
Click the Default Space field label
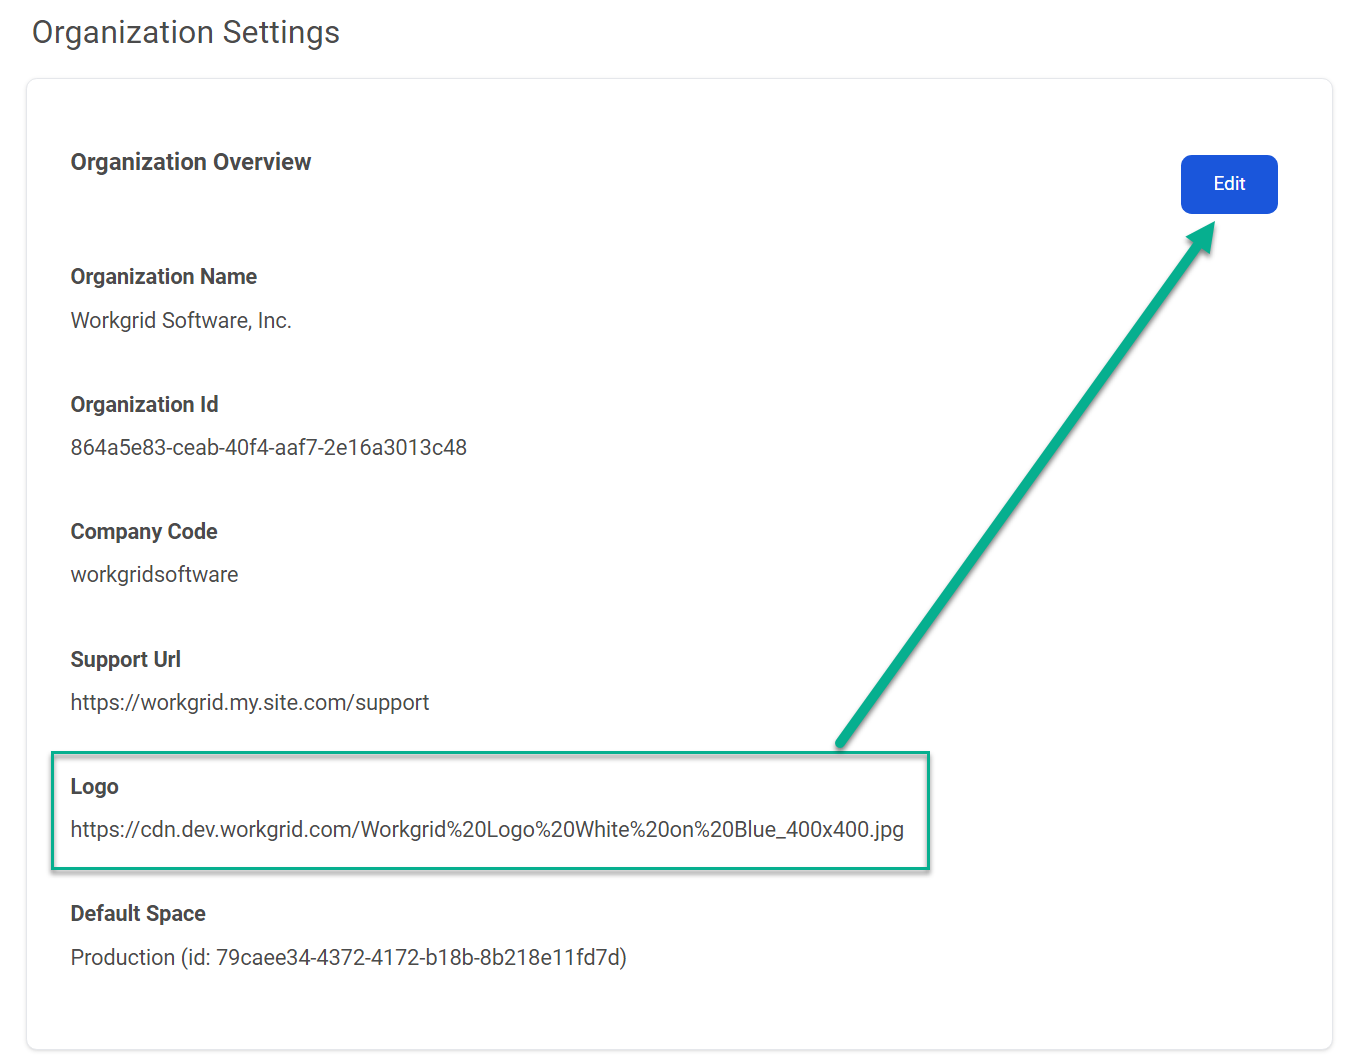click(138, 913)
